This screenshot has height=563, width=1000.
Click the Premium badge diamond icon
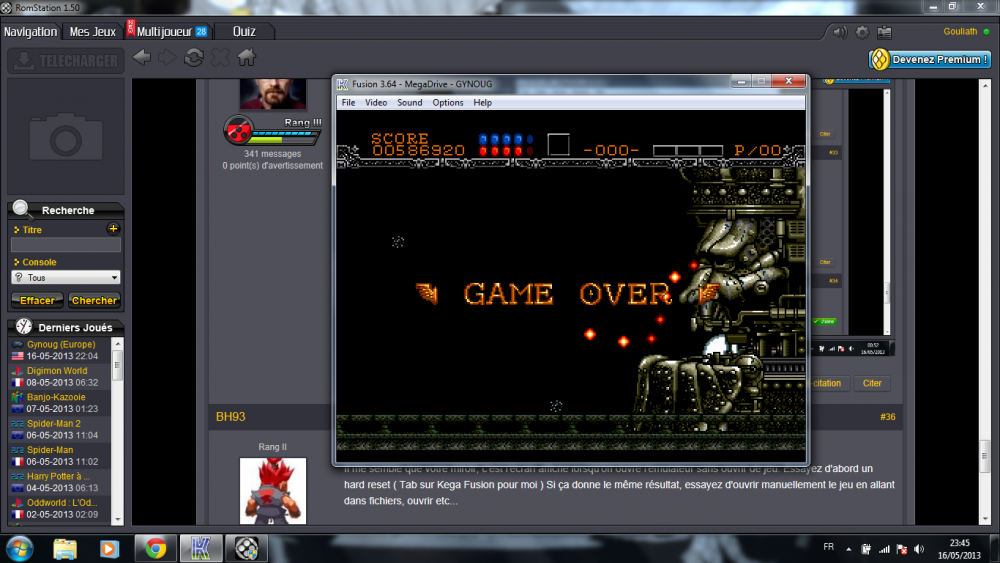tap(879, 59)
